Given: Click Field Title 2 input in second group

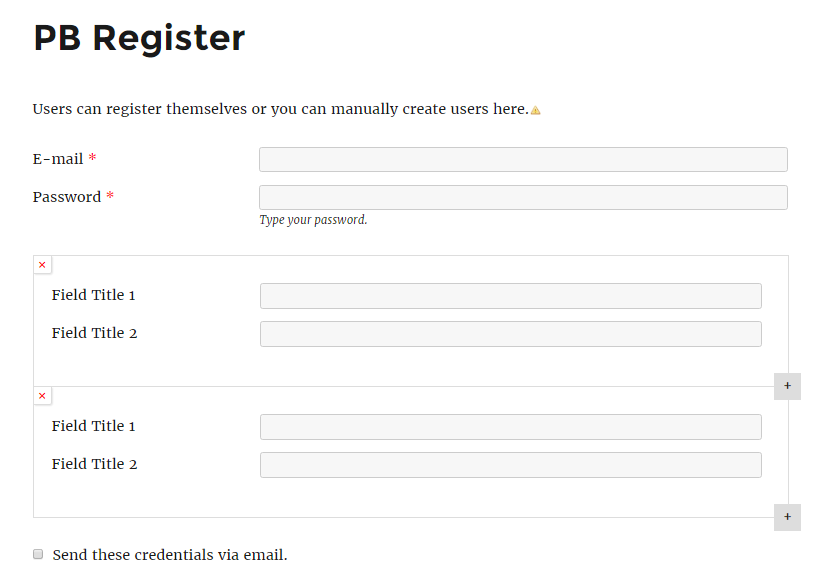Looking at the screenshot, I should click(511, 465).
